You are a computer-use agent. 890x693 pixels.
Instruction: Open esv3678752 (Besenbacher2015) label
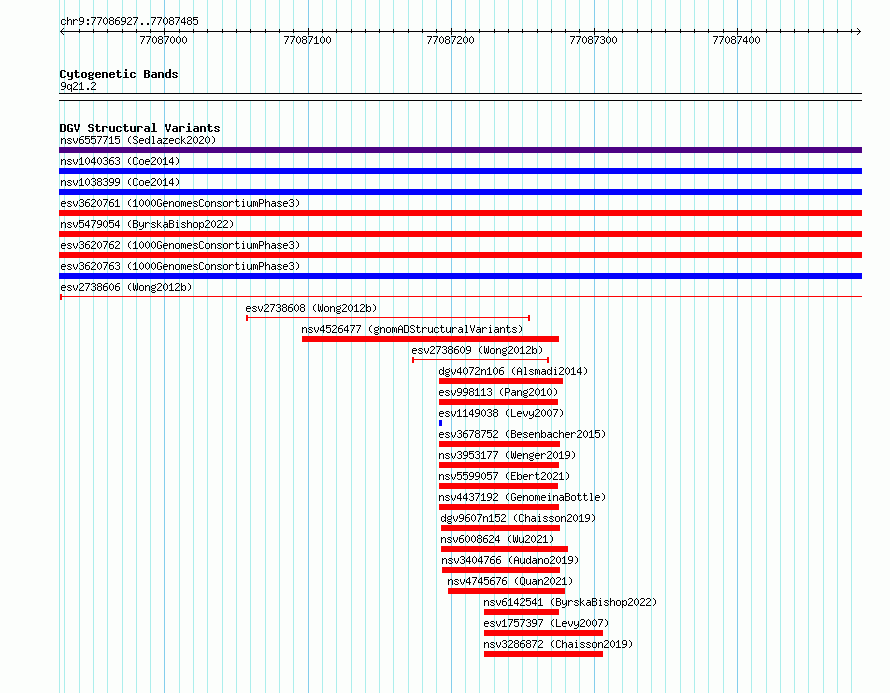(522, 434)
